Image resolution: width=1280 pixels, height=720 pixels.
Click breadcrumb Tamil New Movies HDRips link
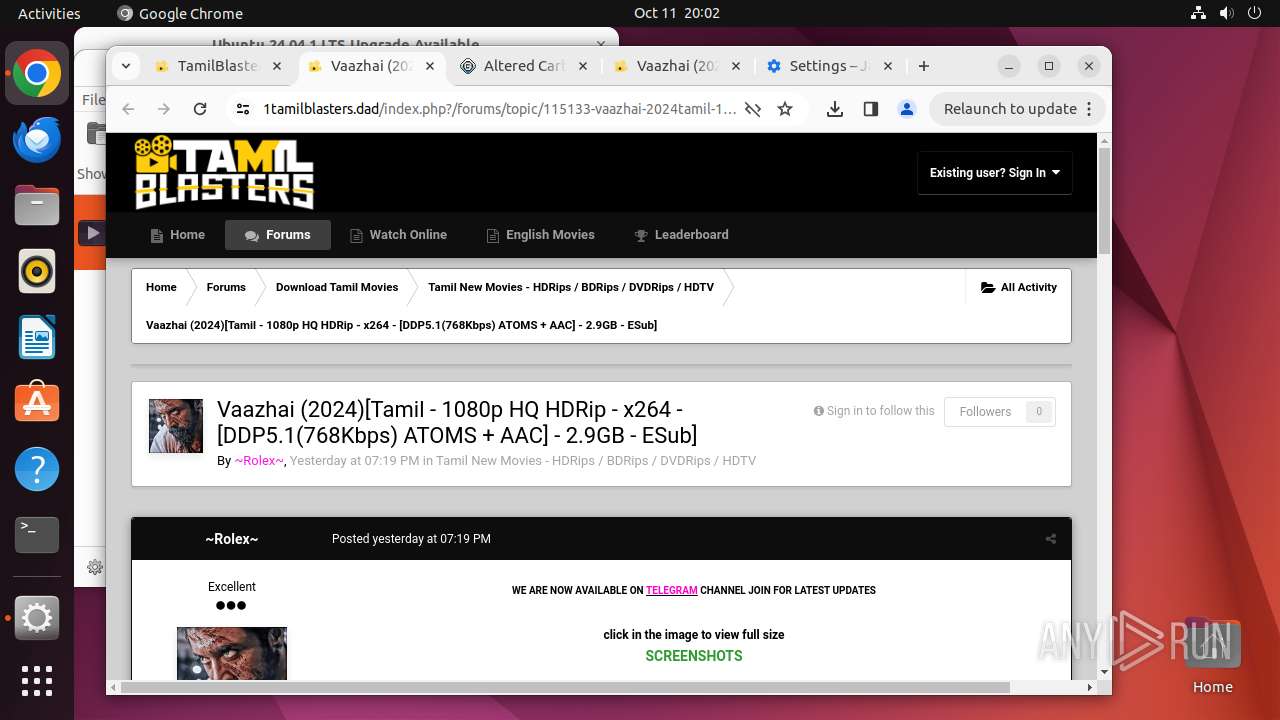(x=571, y=287)
